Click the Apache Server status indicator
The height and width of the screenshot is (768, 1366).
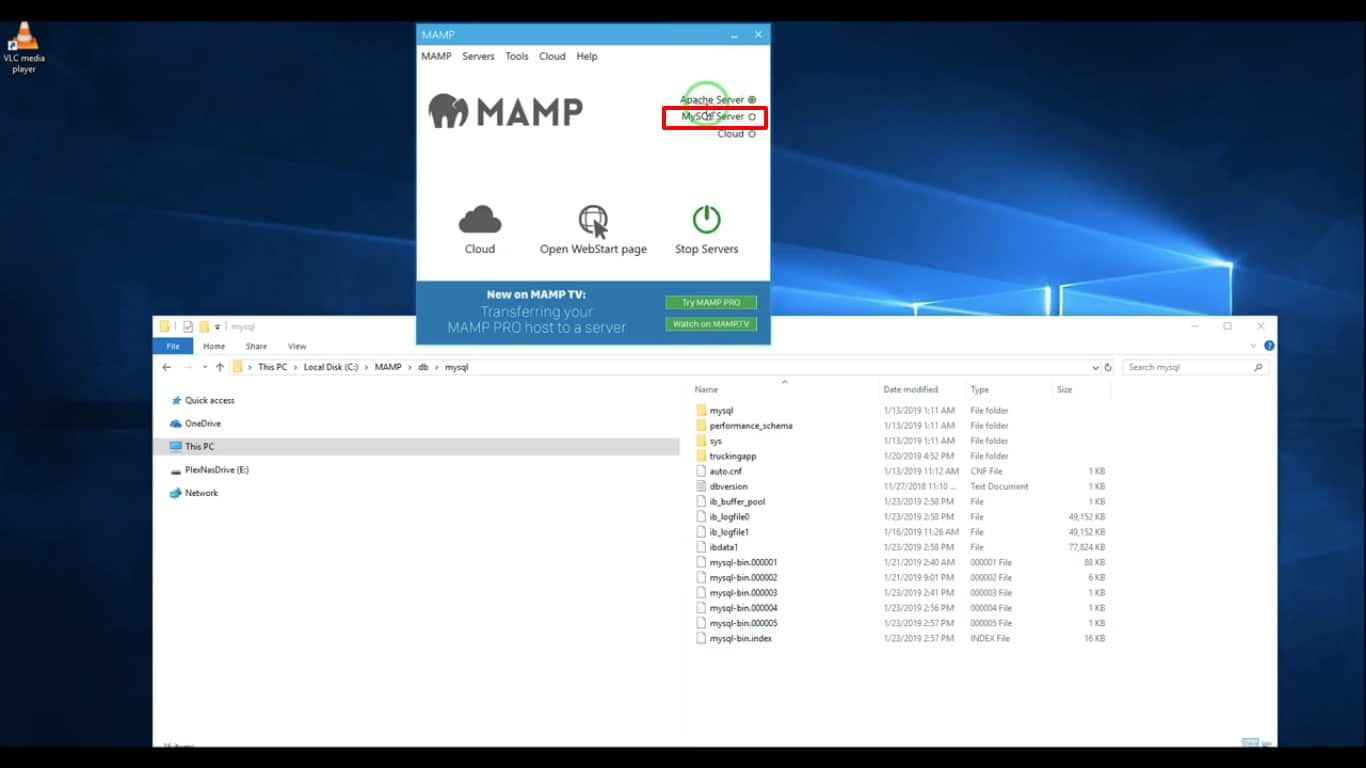pyautogui.click(x=752, y=100)
